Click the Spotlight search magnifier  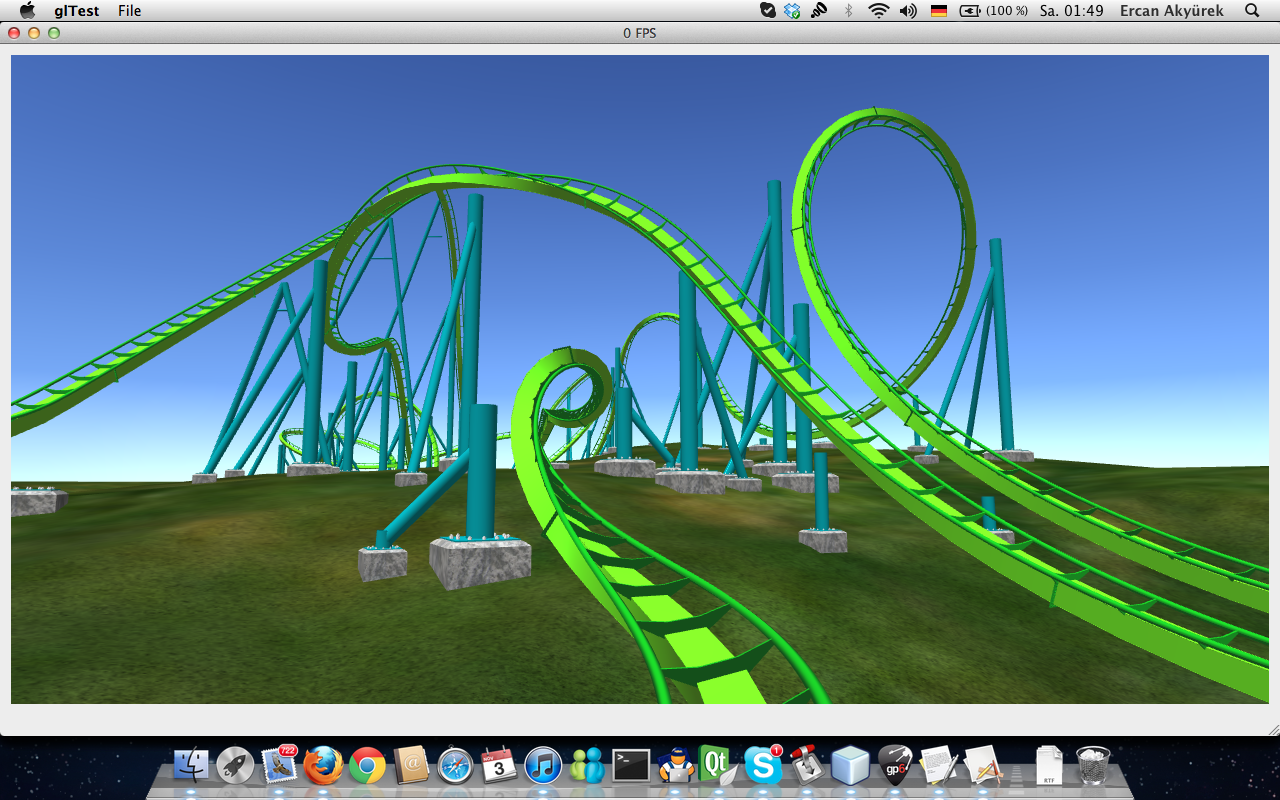click(x=1252, y=11)
